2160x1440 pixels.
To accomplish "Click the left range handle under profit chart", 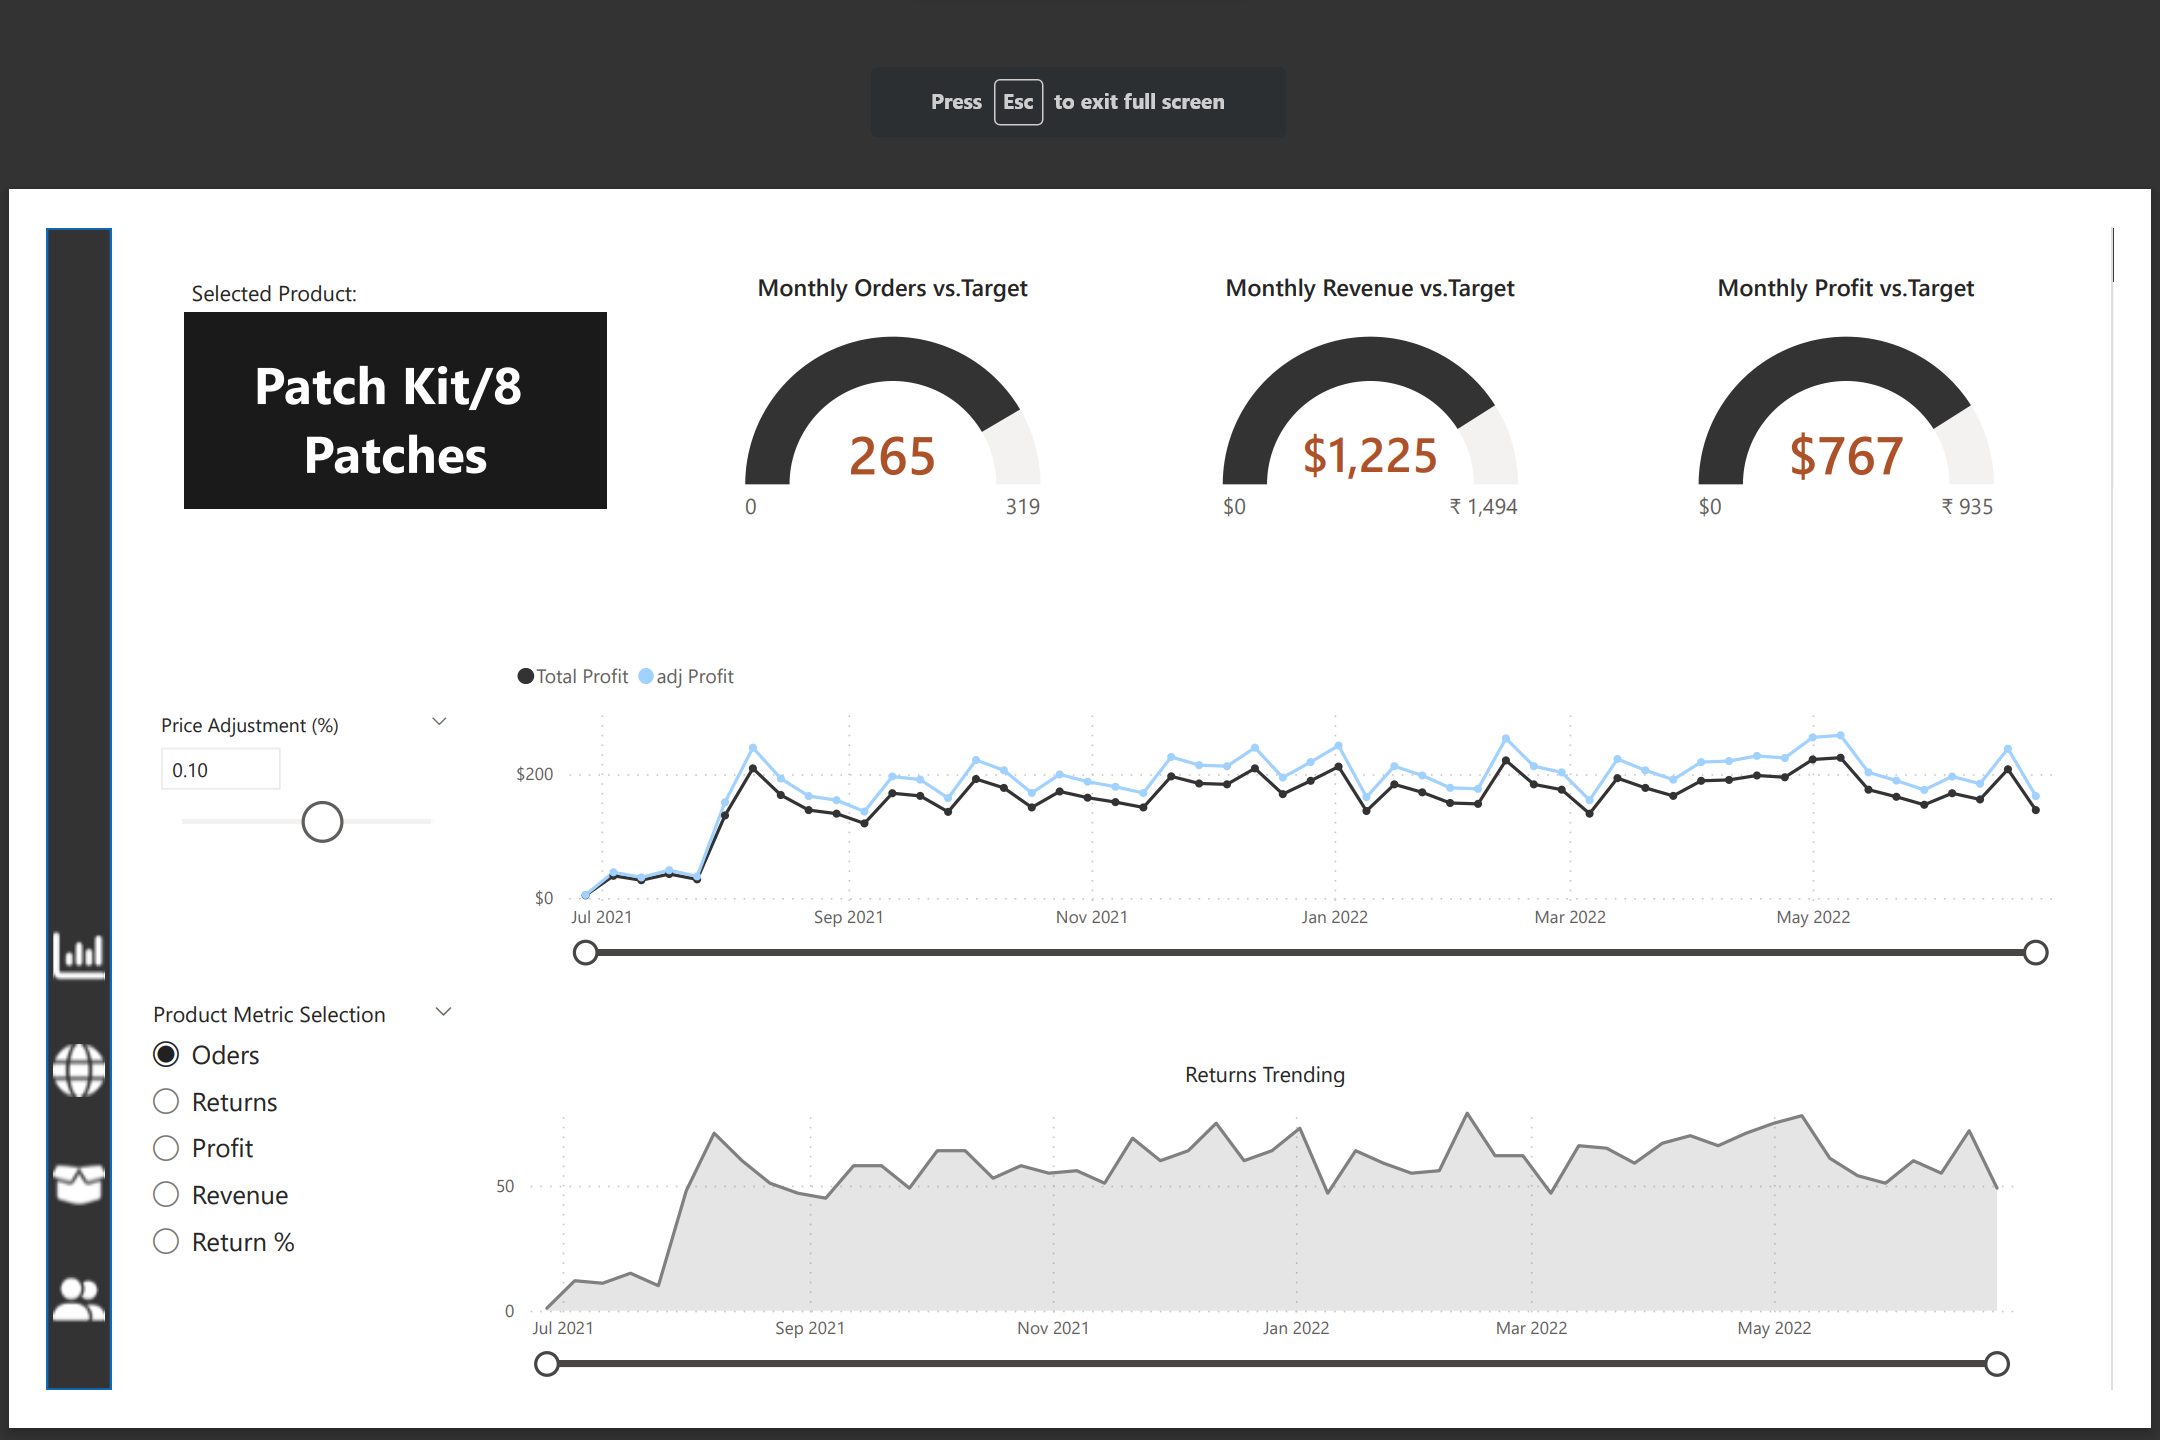I will (585, 952).
